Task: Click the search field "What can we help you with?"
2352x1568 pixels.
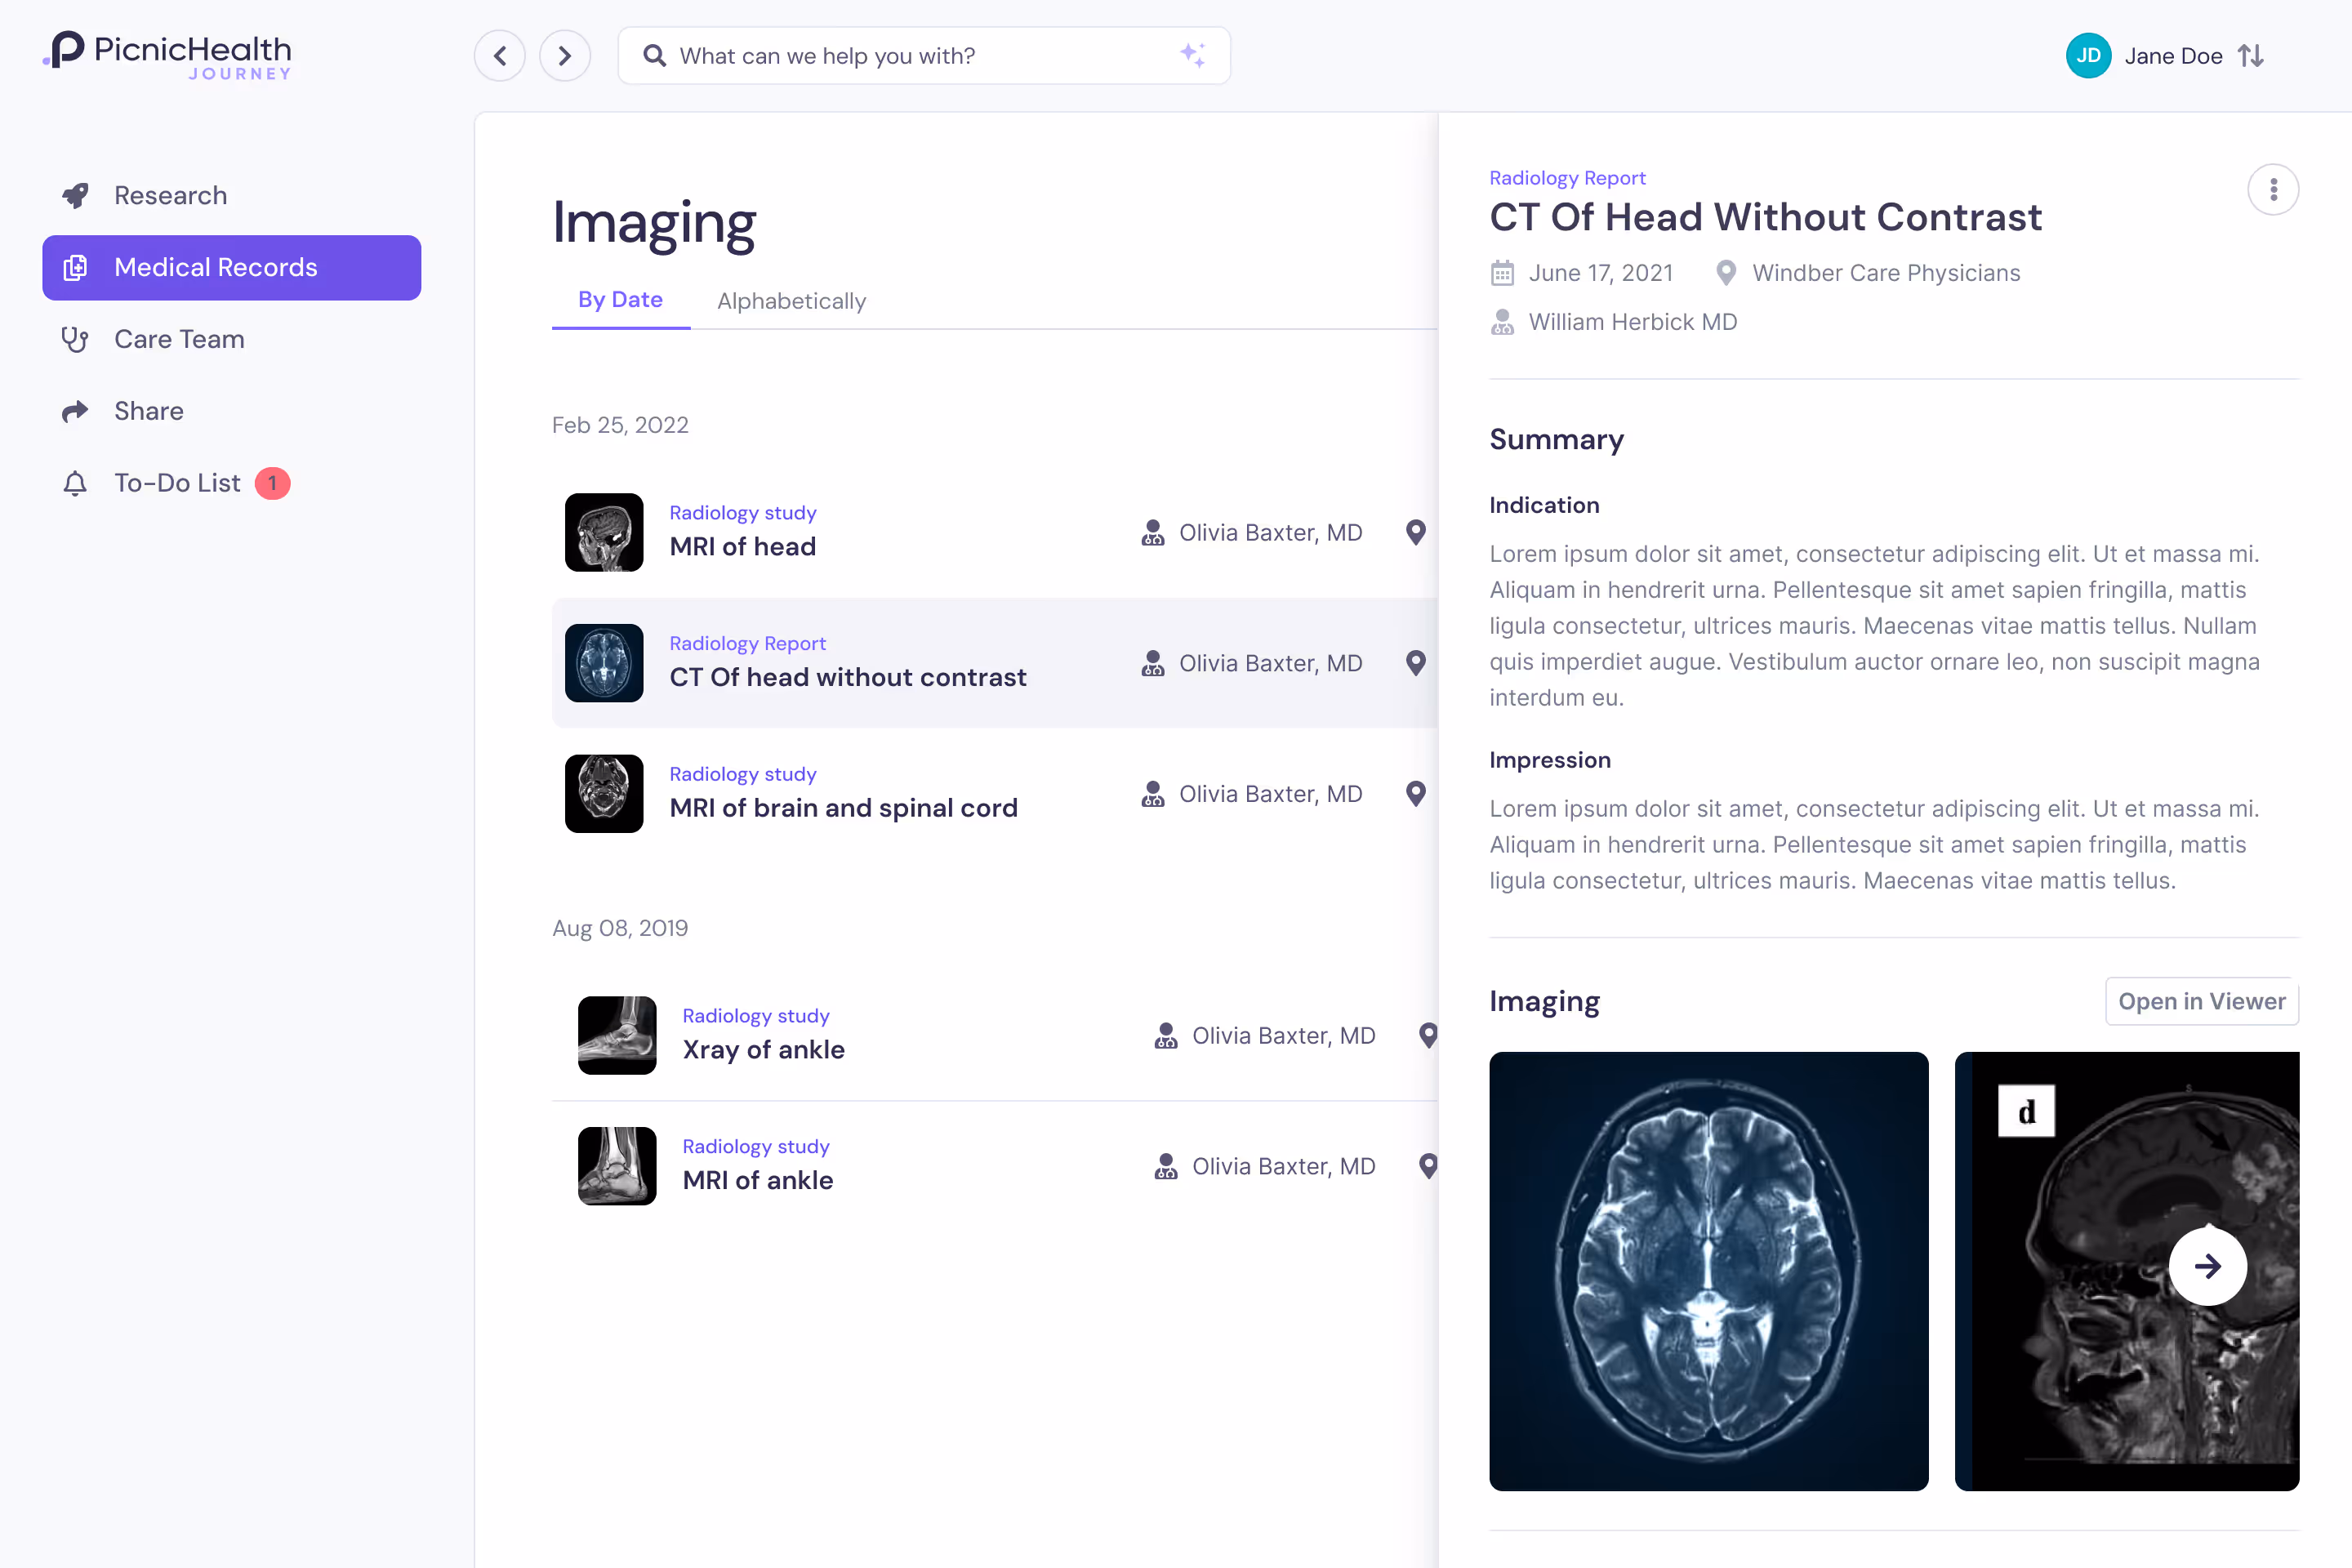Action: pyautogui.click(x=900, y=56)
